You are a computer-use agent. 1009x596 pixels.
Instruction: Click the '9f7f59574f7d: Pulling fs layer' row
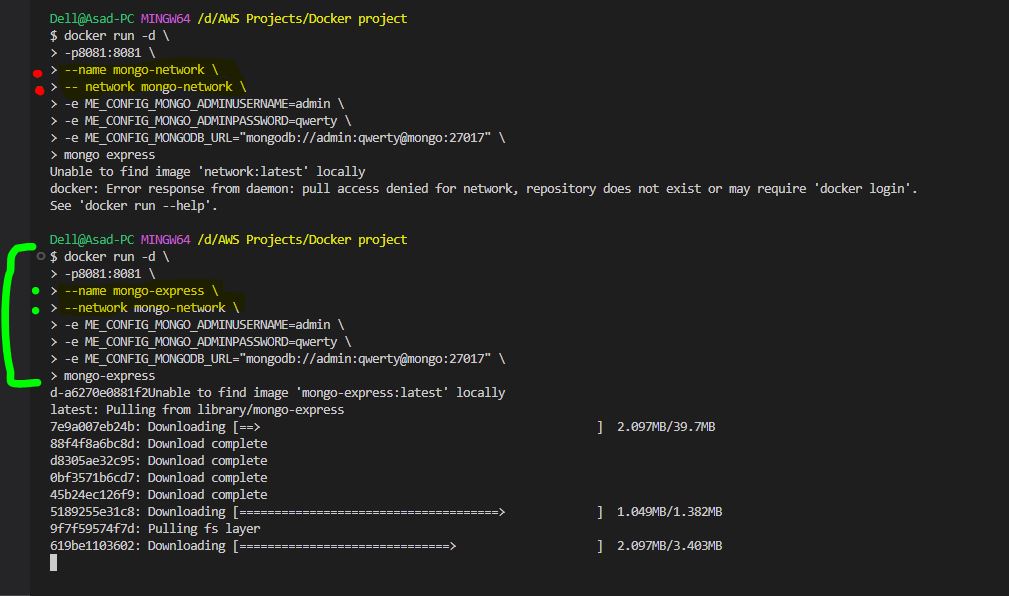pos(155,529)
